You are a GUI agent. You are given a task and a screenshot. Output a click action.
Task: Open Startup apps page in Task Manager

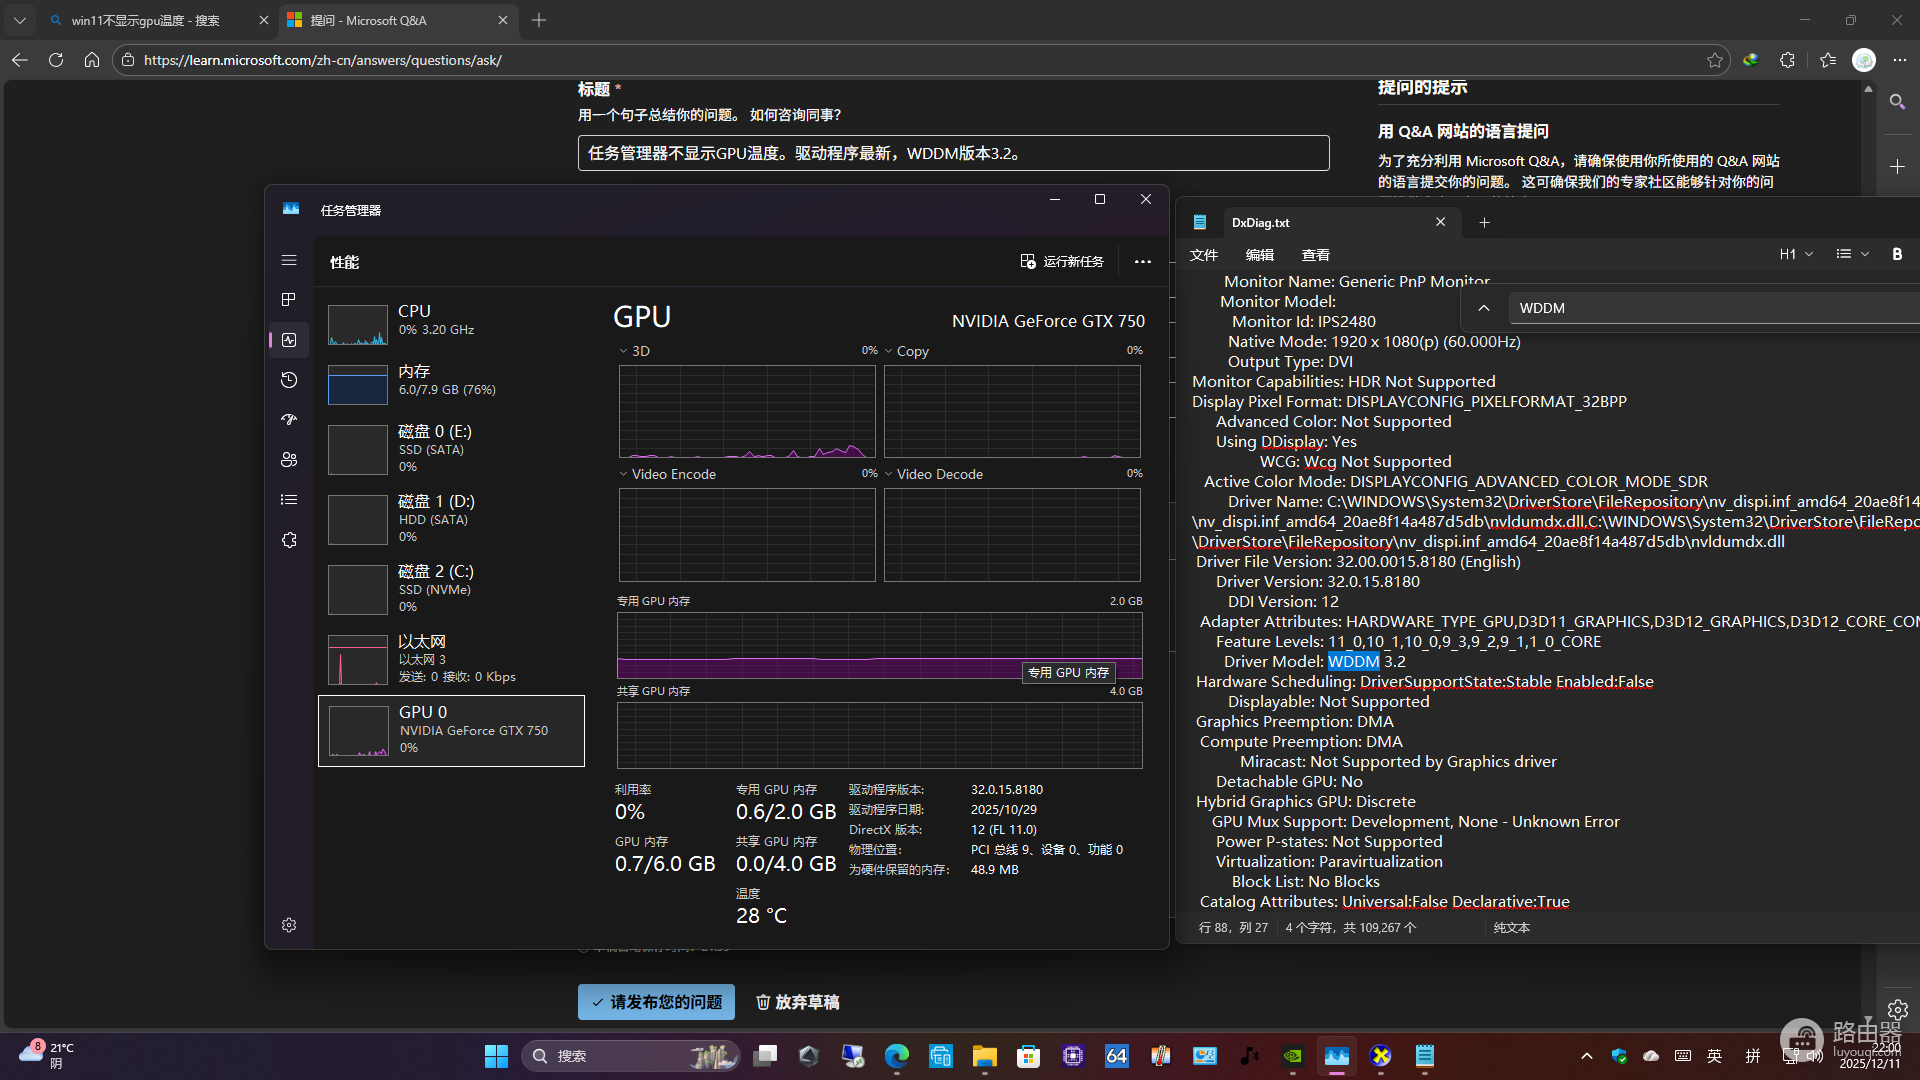coord(289,420)
